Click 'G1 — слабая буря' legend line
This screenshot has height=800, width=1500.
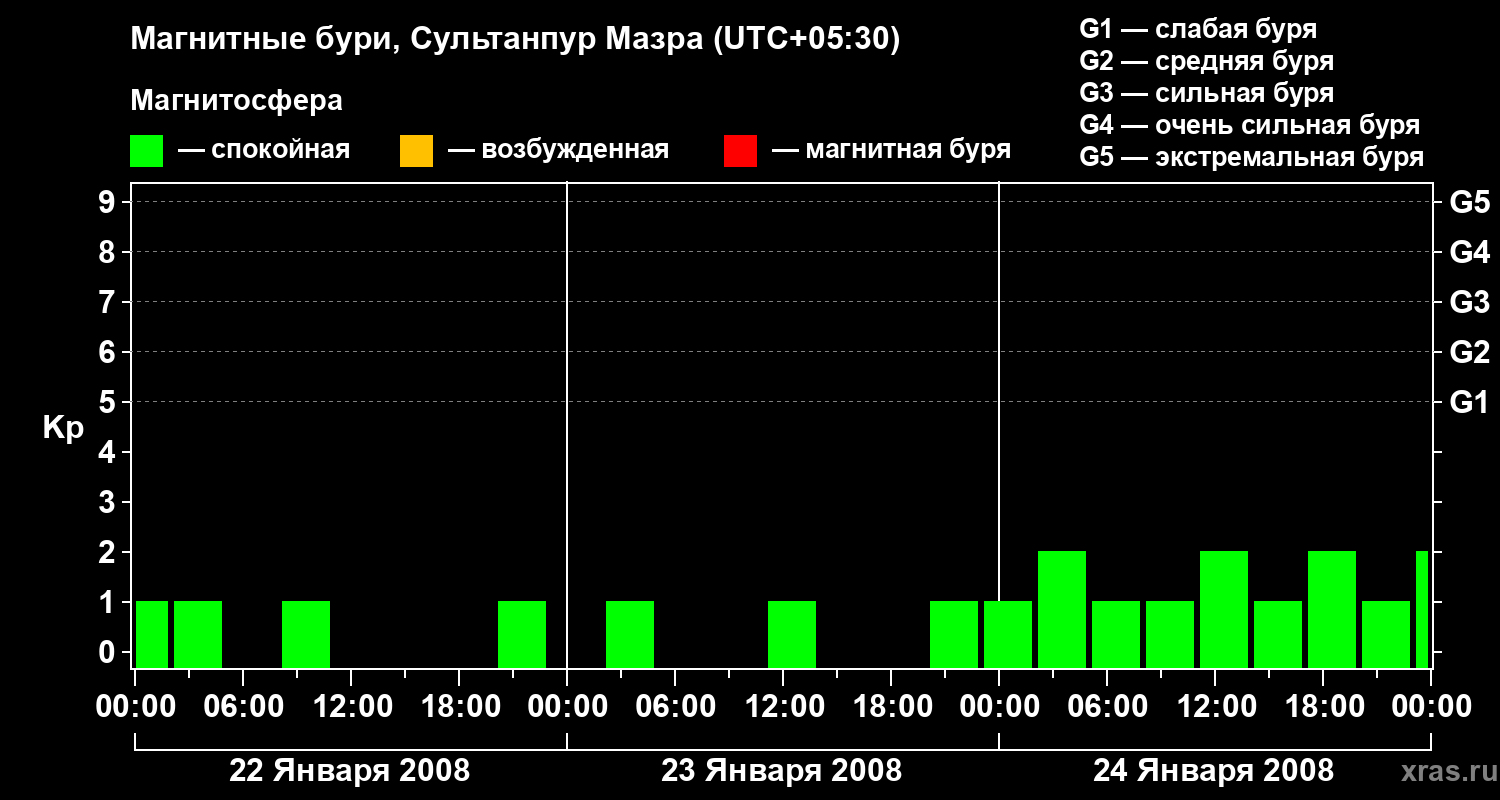(1198, 29)
